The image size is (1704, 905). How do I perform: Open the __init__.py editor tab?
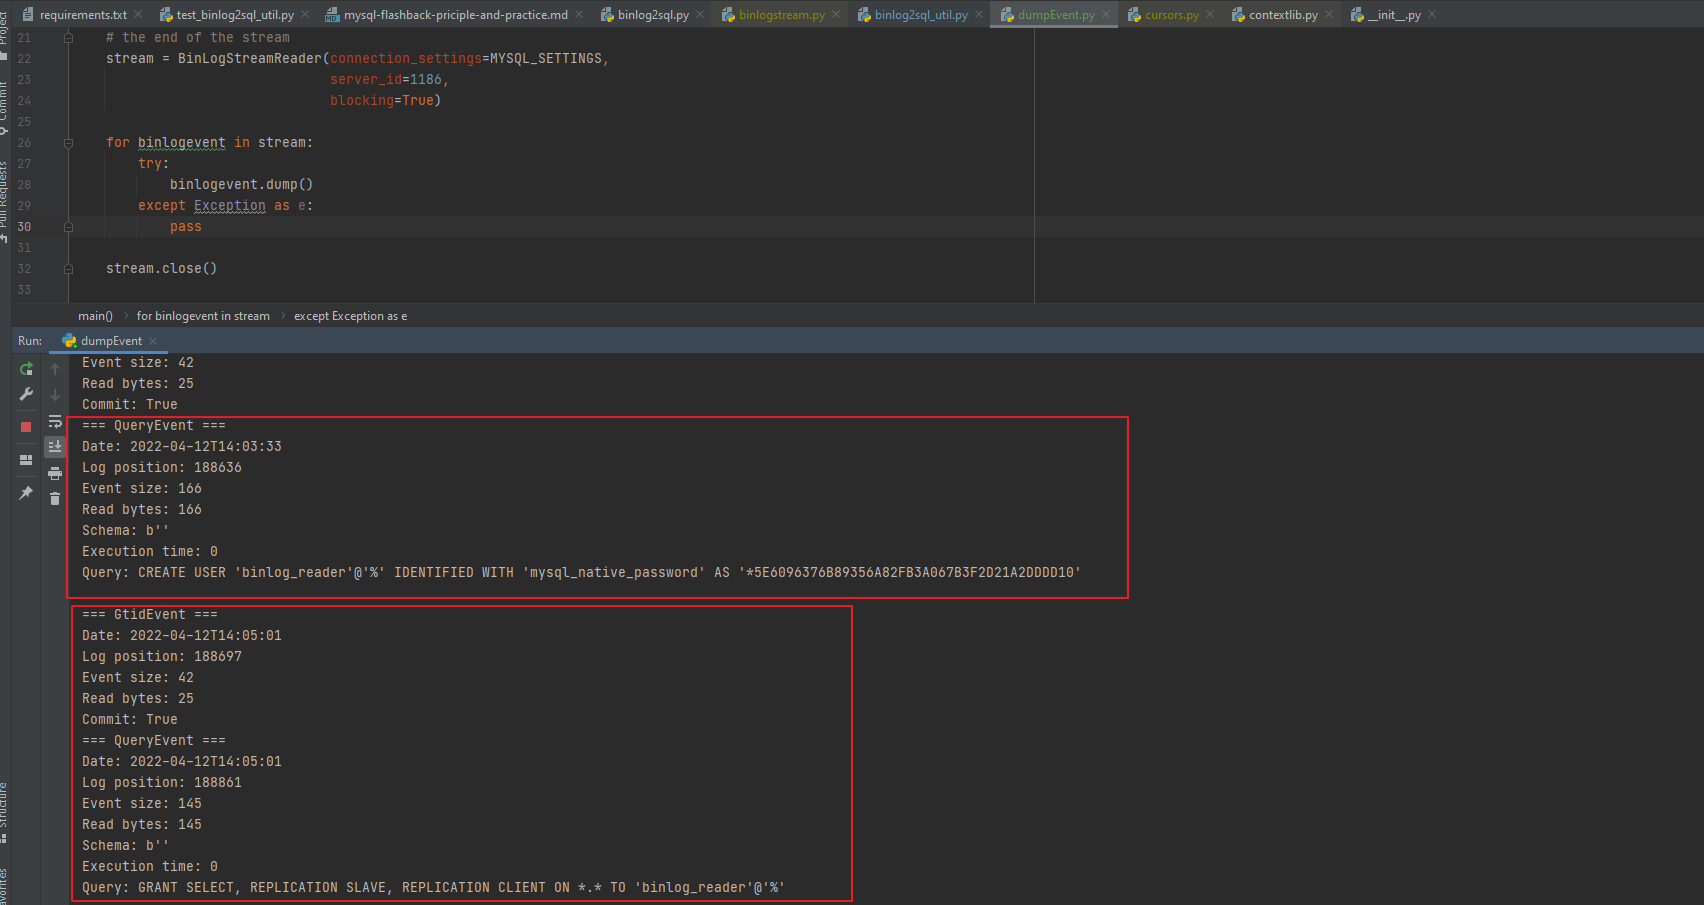click(x=1394, y=15)
